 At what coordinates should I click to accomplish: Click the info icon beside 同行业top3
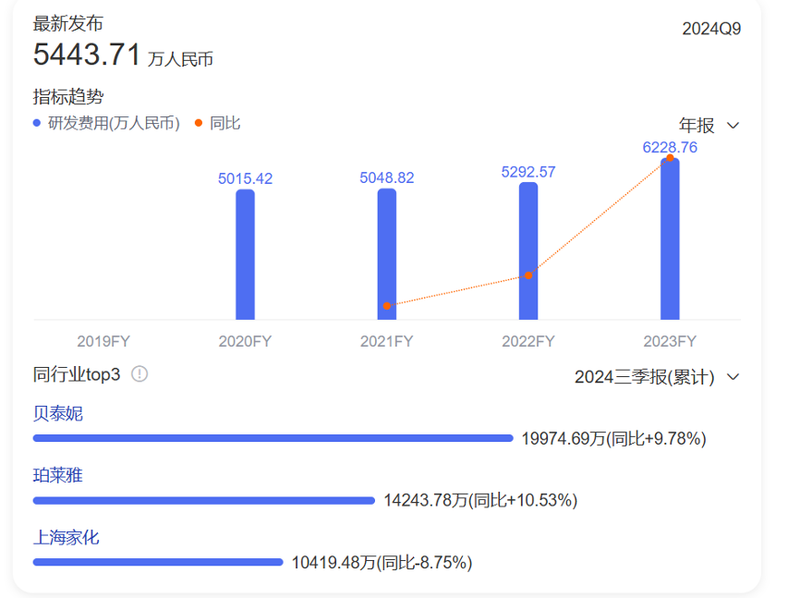point(139,374)
